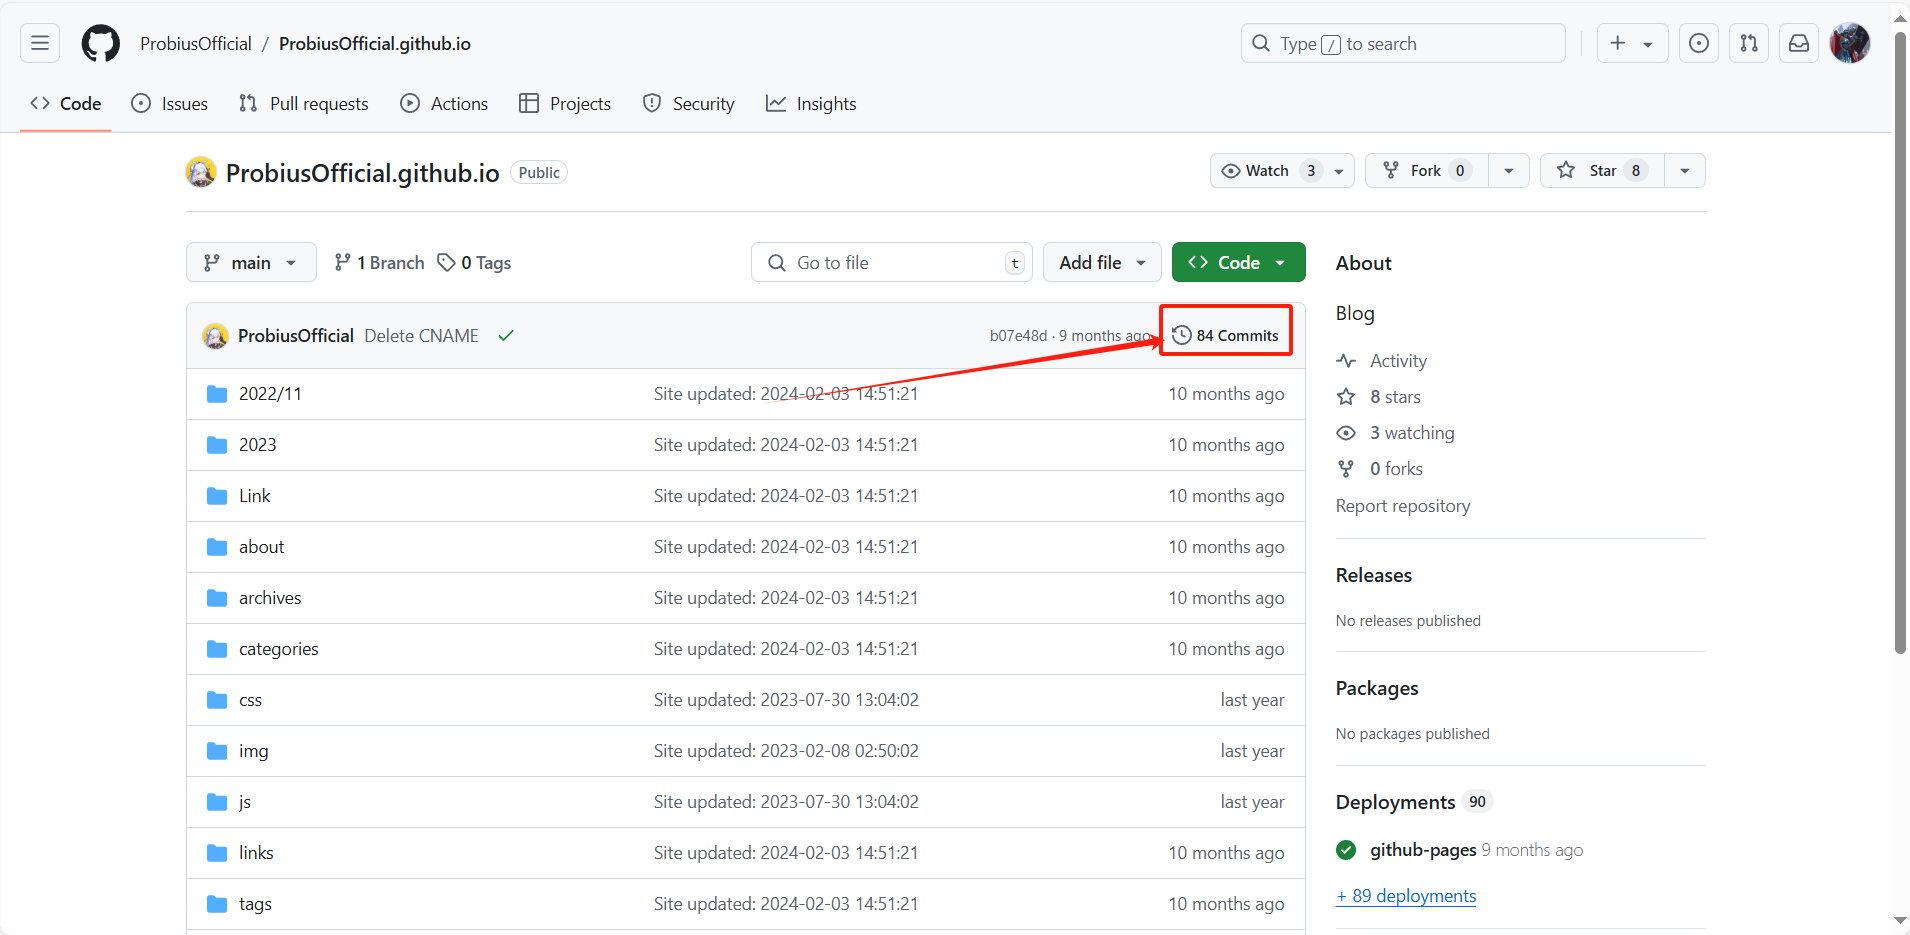This screenshot has width=1910, height=935.
Task: Expand the Star lists dropdown arrow
Action: (x=1685, y=171)
